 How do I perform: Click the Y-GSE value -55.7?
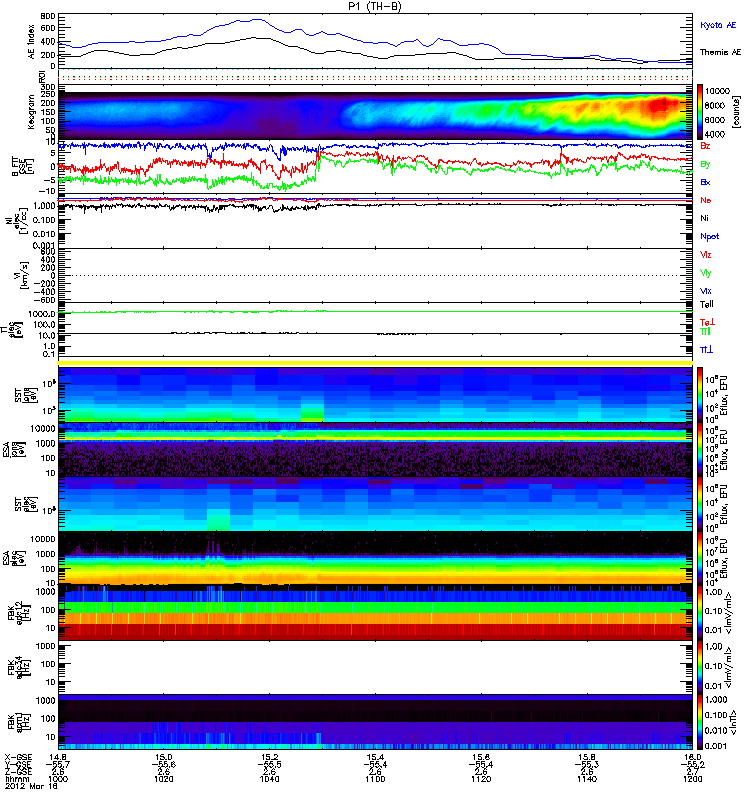click(x=58, y=765)
